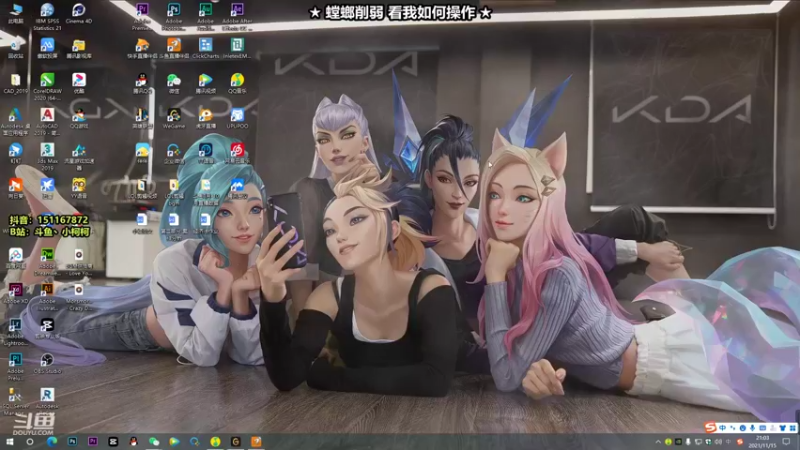Open QQ penguin in the taskbar
The width and height of the screenshot is (800, 450).
point(134,441)
